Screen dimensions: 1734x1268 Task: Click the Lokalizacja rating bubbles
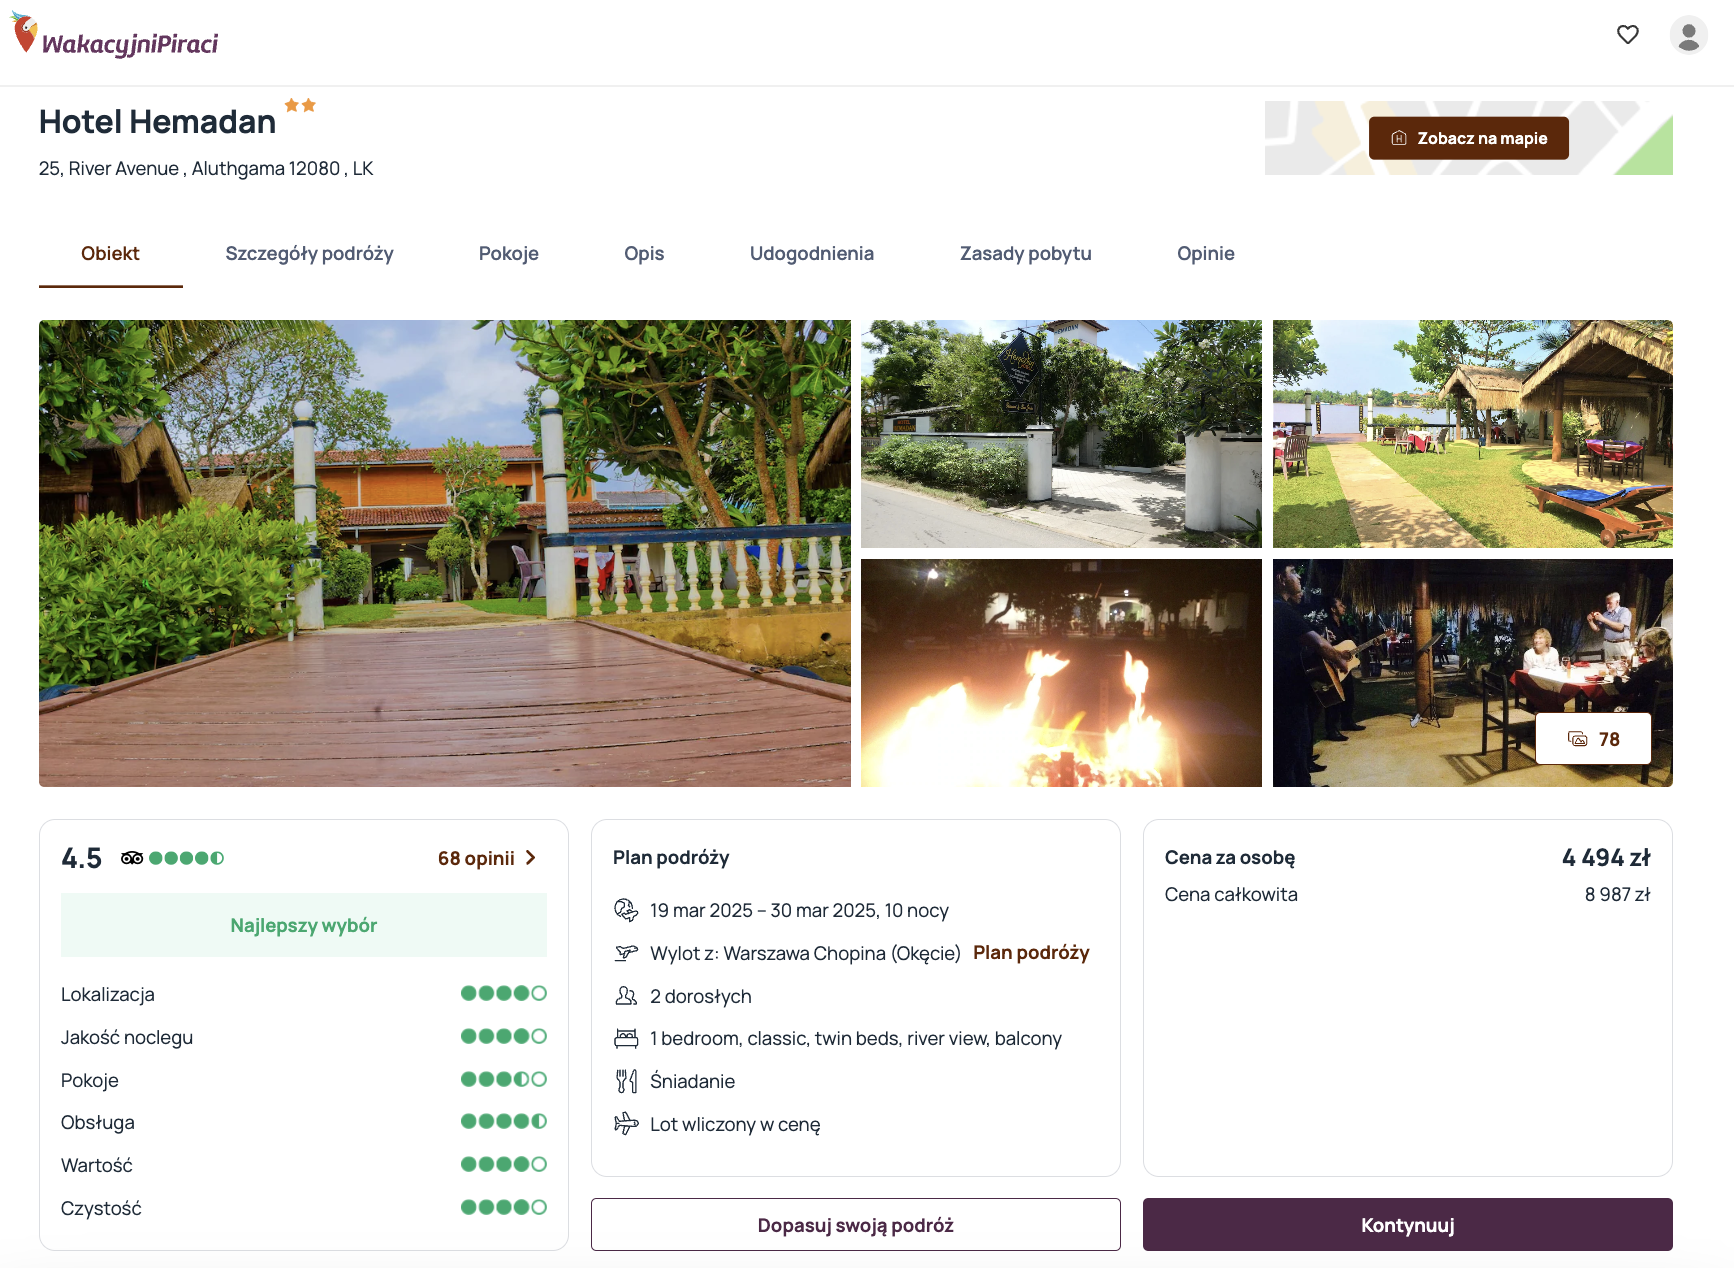(x=504, y=993)
